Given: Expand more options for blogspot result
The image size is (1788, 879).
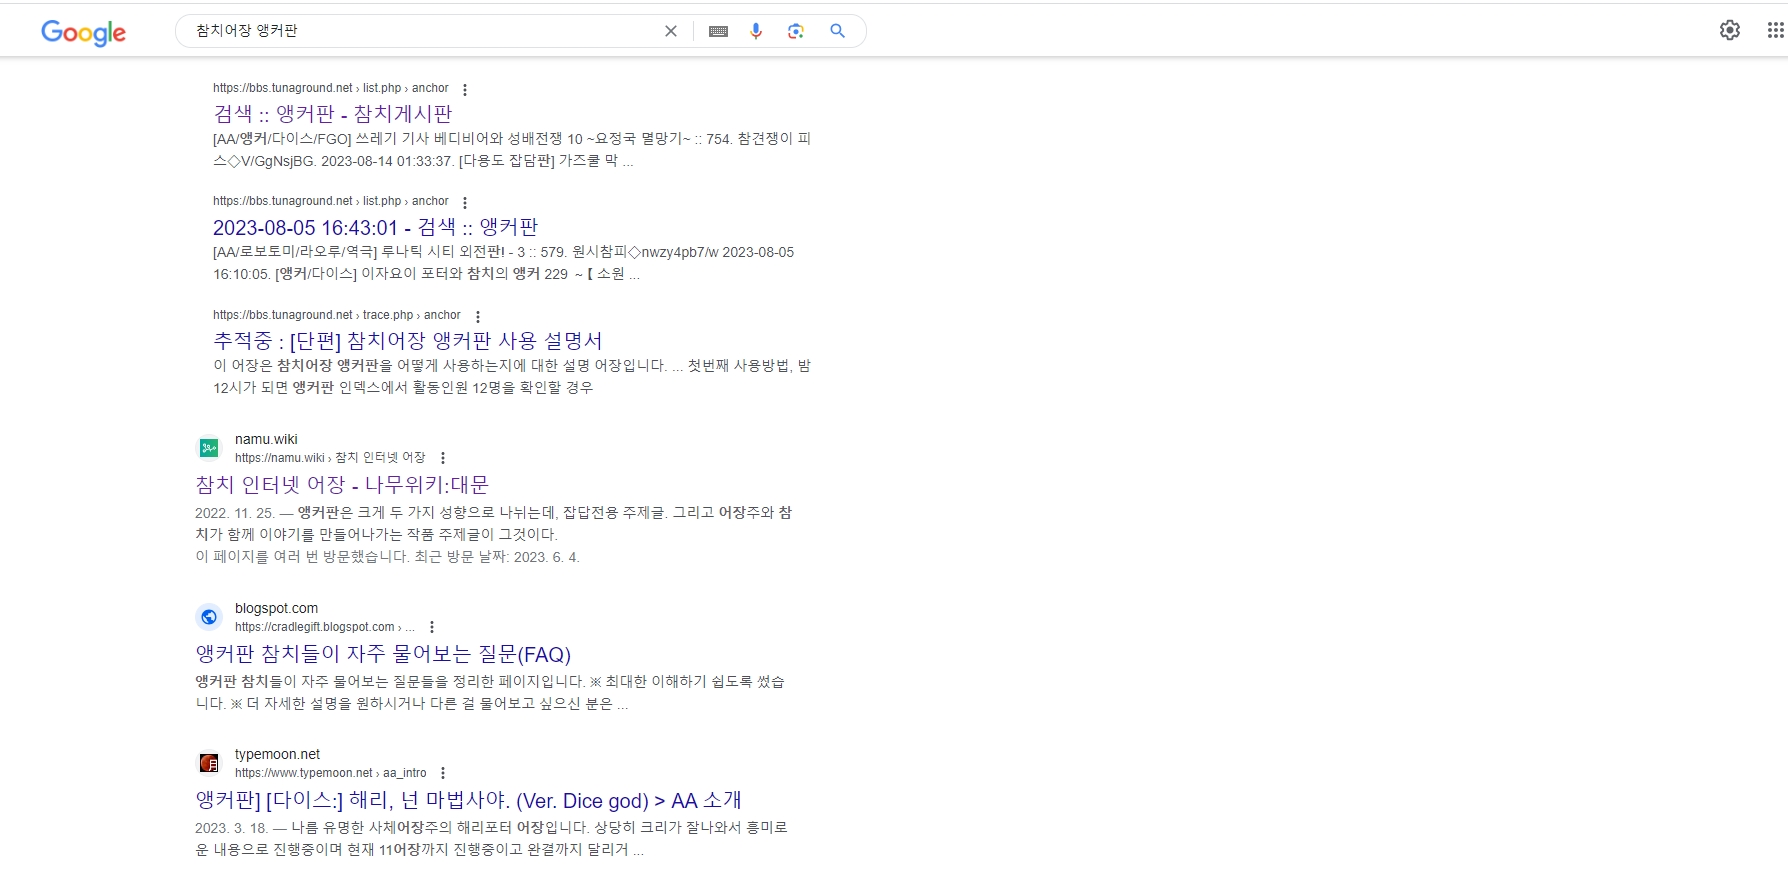Looking at the screenshot, I should 432,627.
